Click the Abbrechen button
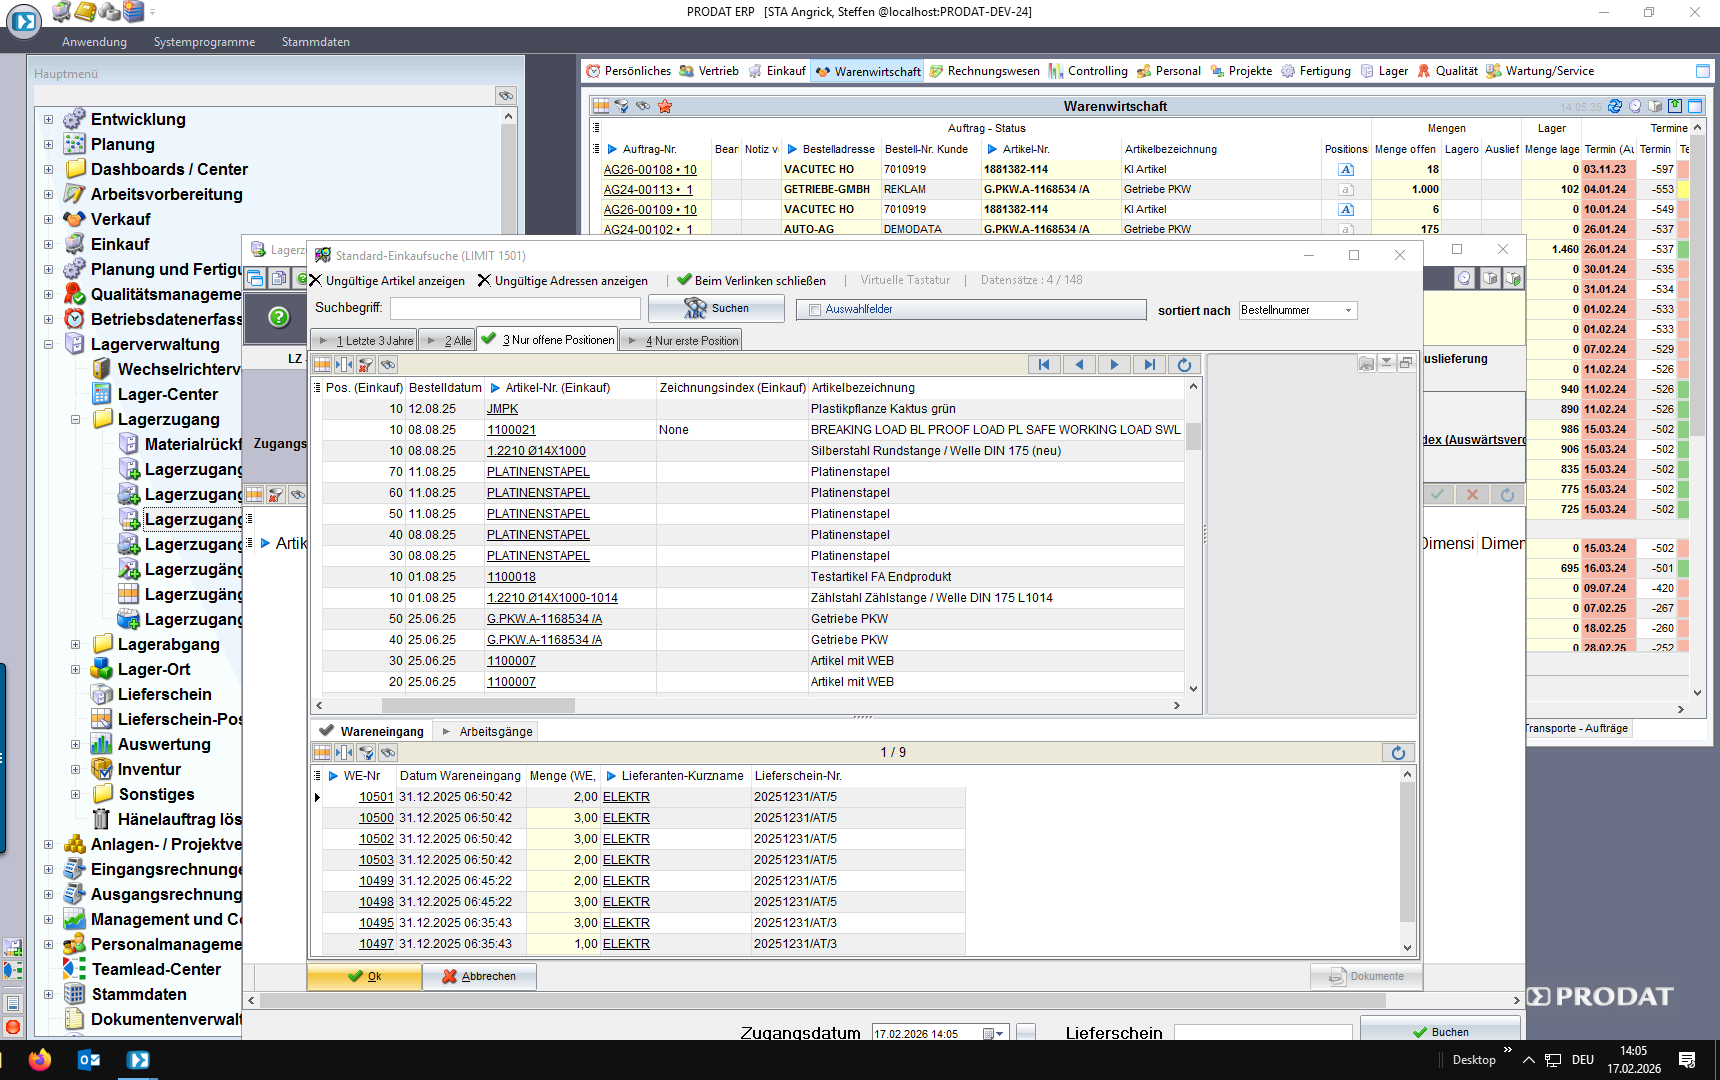 [479, 977]
